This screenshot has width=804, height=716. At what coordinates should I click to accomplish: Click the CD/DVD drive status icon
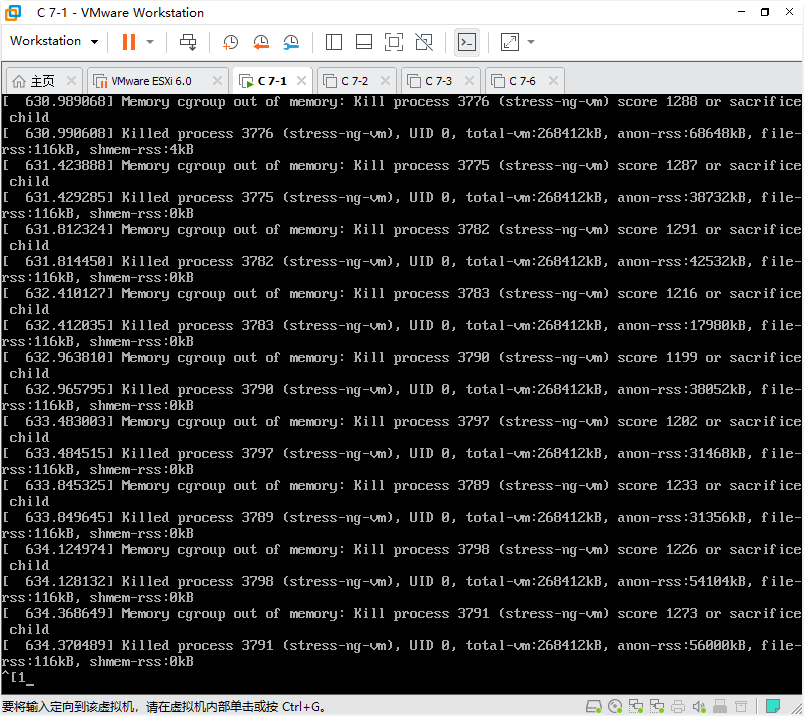[616, 706]
